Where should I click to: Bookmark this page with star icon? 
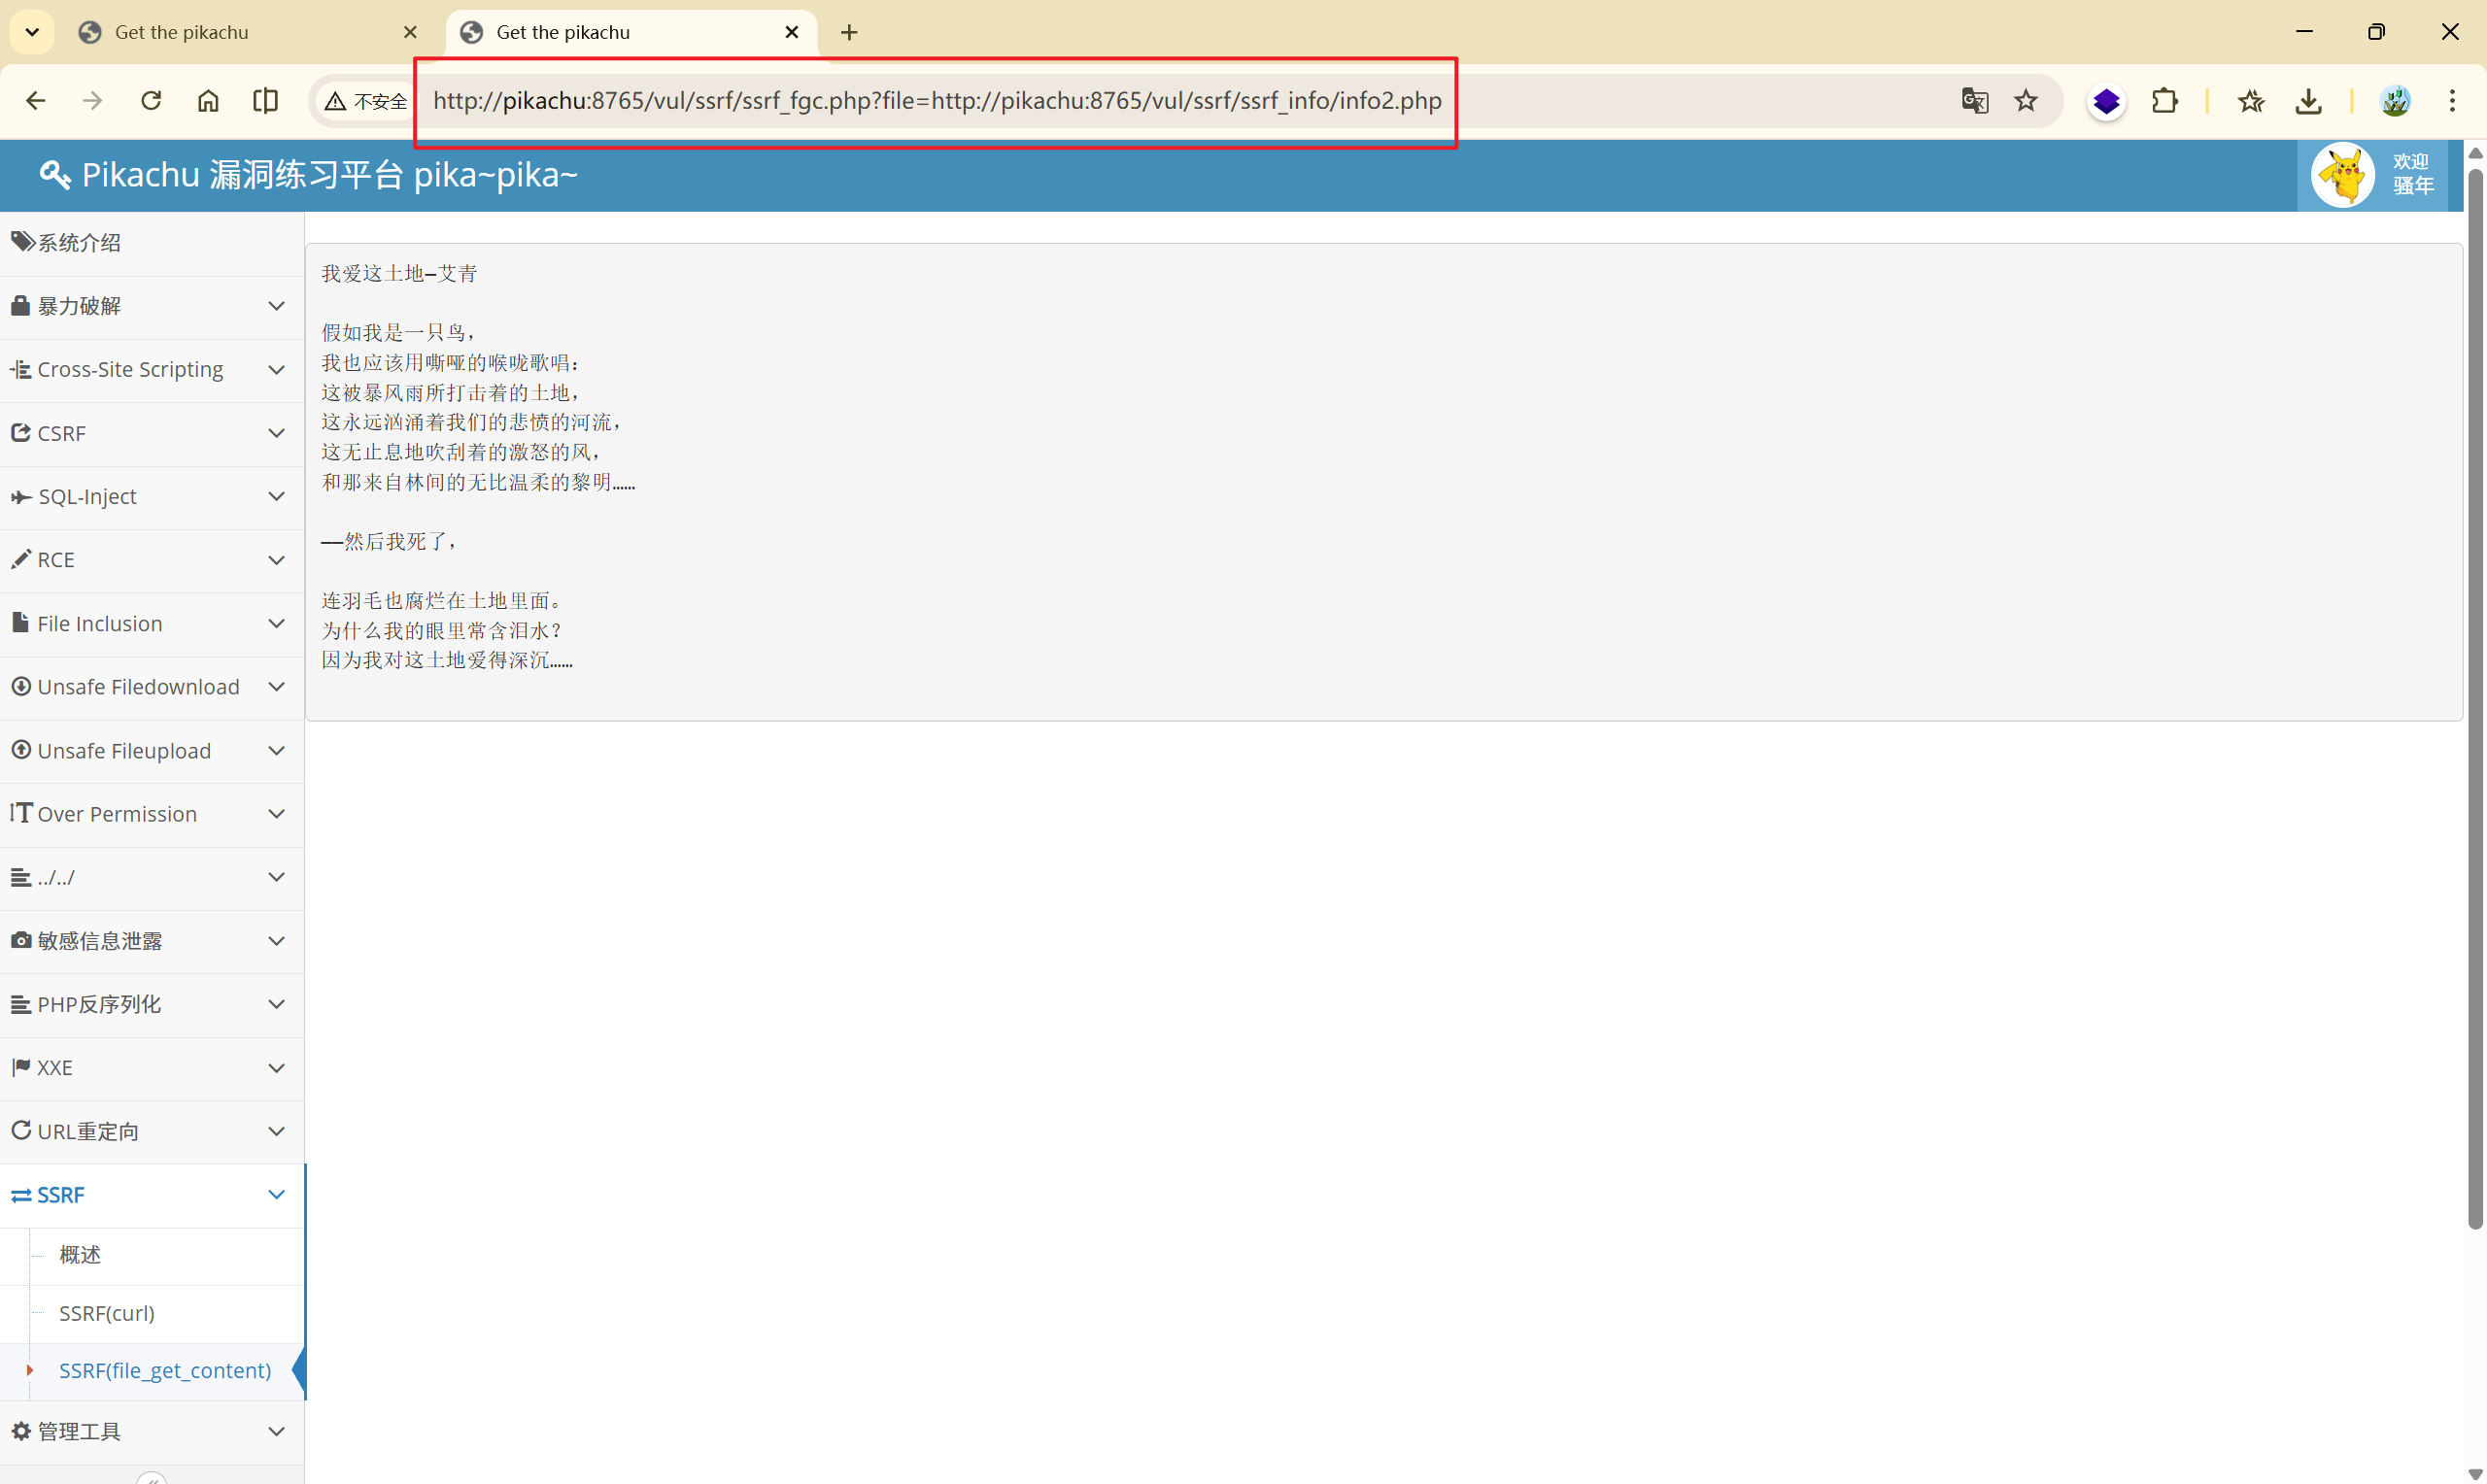click(x=2026, y=101)
